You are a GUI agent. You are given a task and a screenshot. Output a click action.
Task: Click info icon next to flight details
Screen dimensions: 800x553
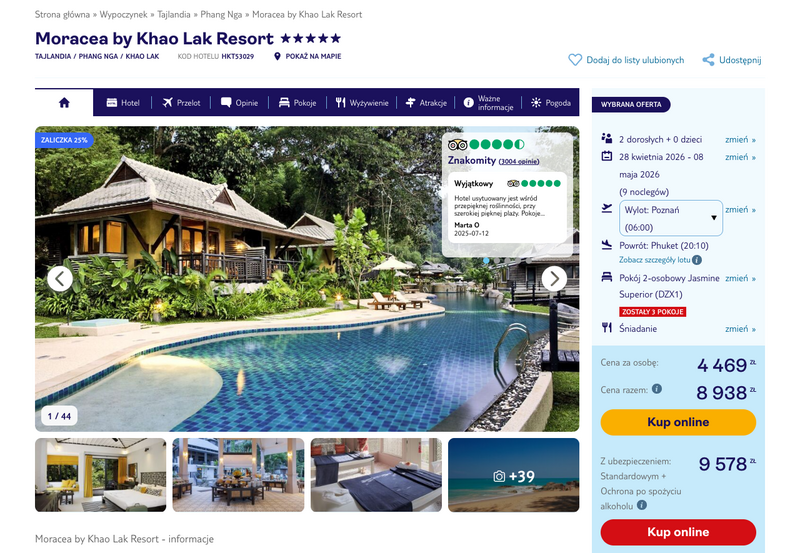pyautogui.click(x=697, y=260)
